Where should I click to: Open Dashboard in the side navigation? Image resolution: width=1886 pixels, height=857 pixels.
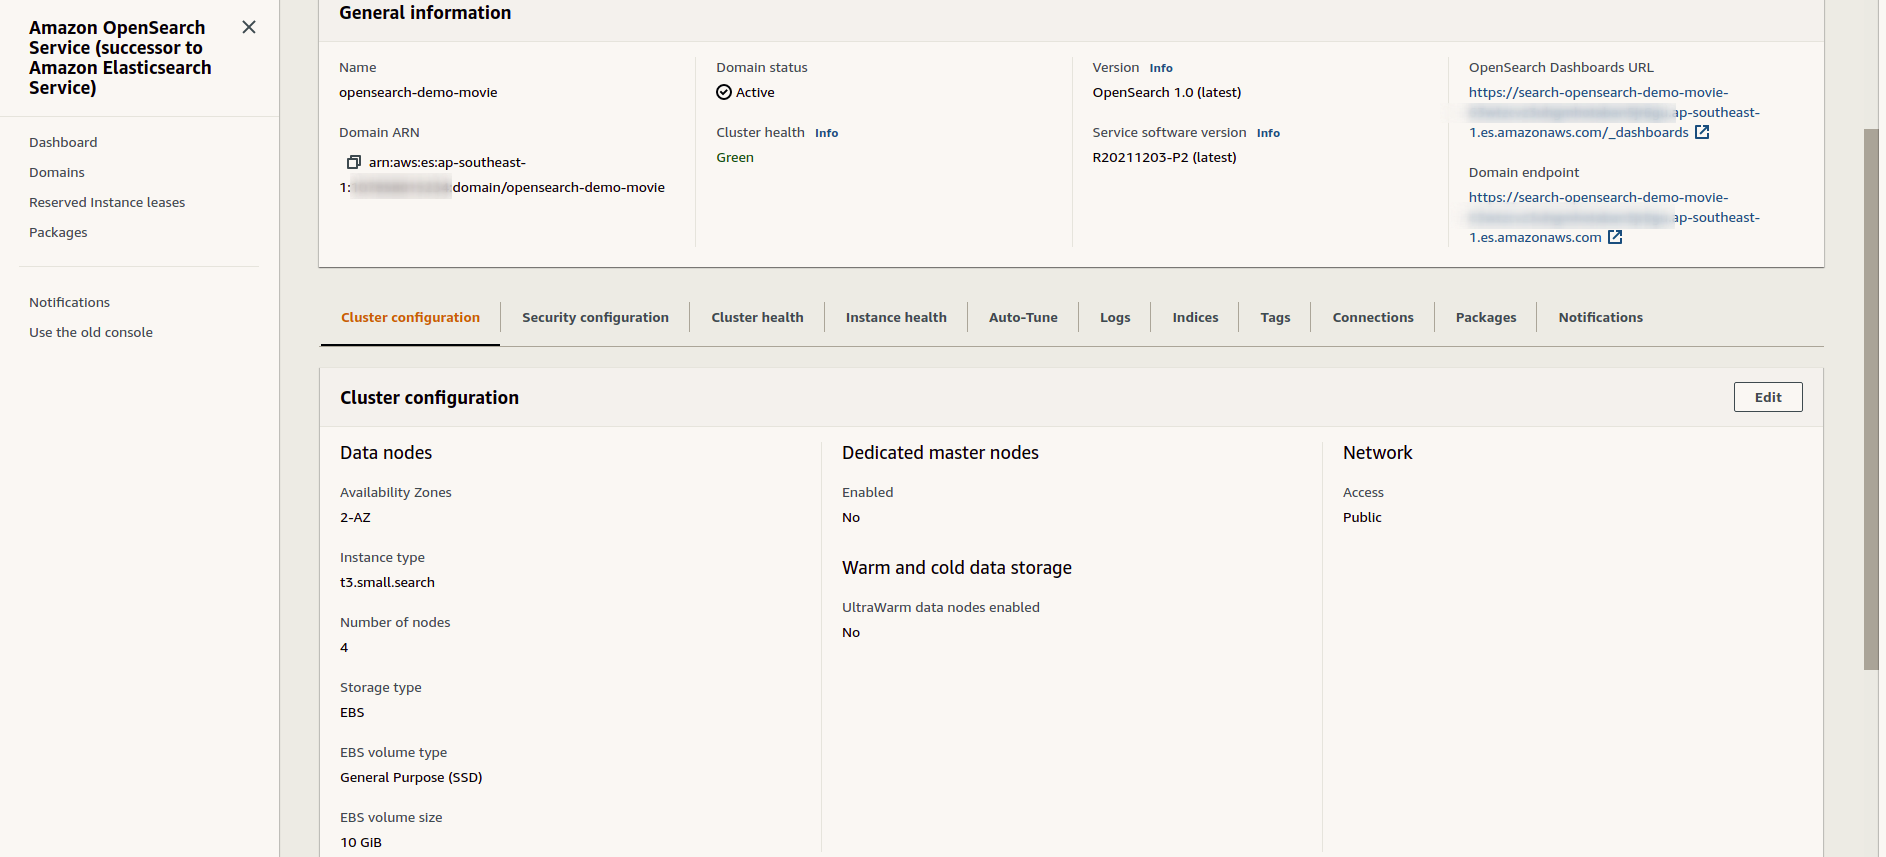click(x=63, y=142)
